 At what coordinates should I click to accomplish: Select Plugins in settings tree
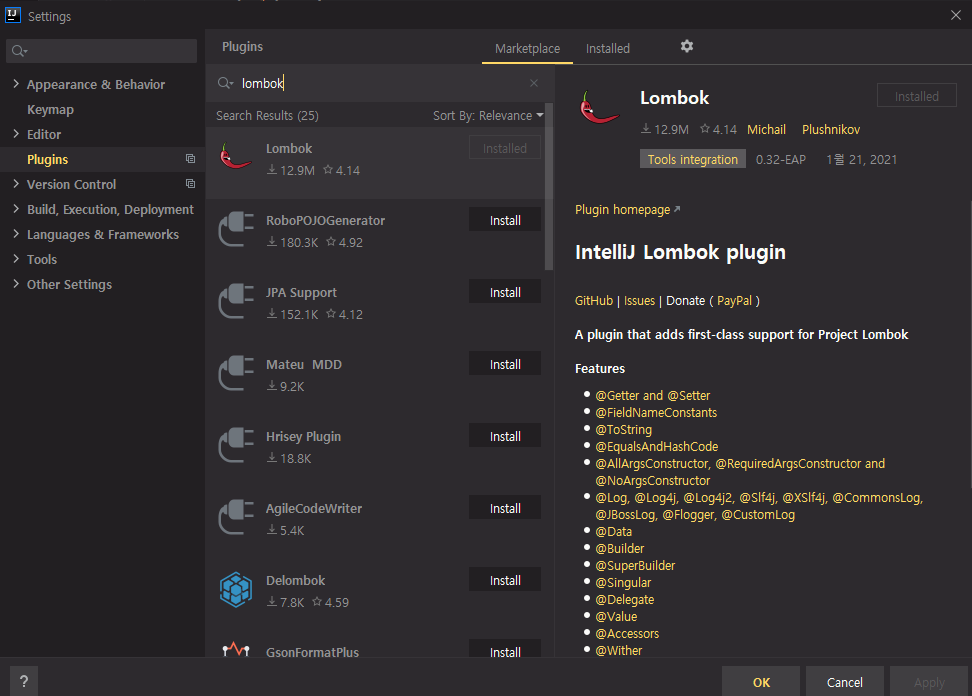click(47, 159)
